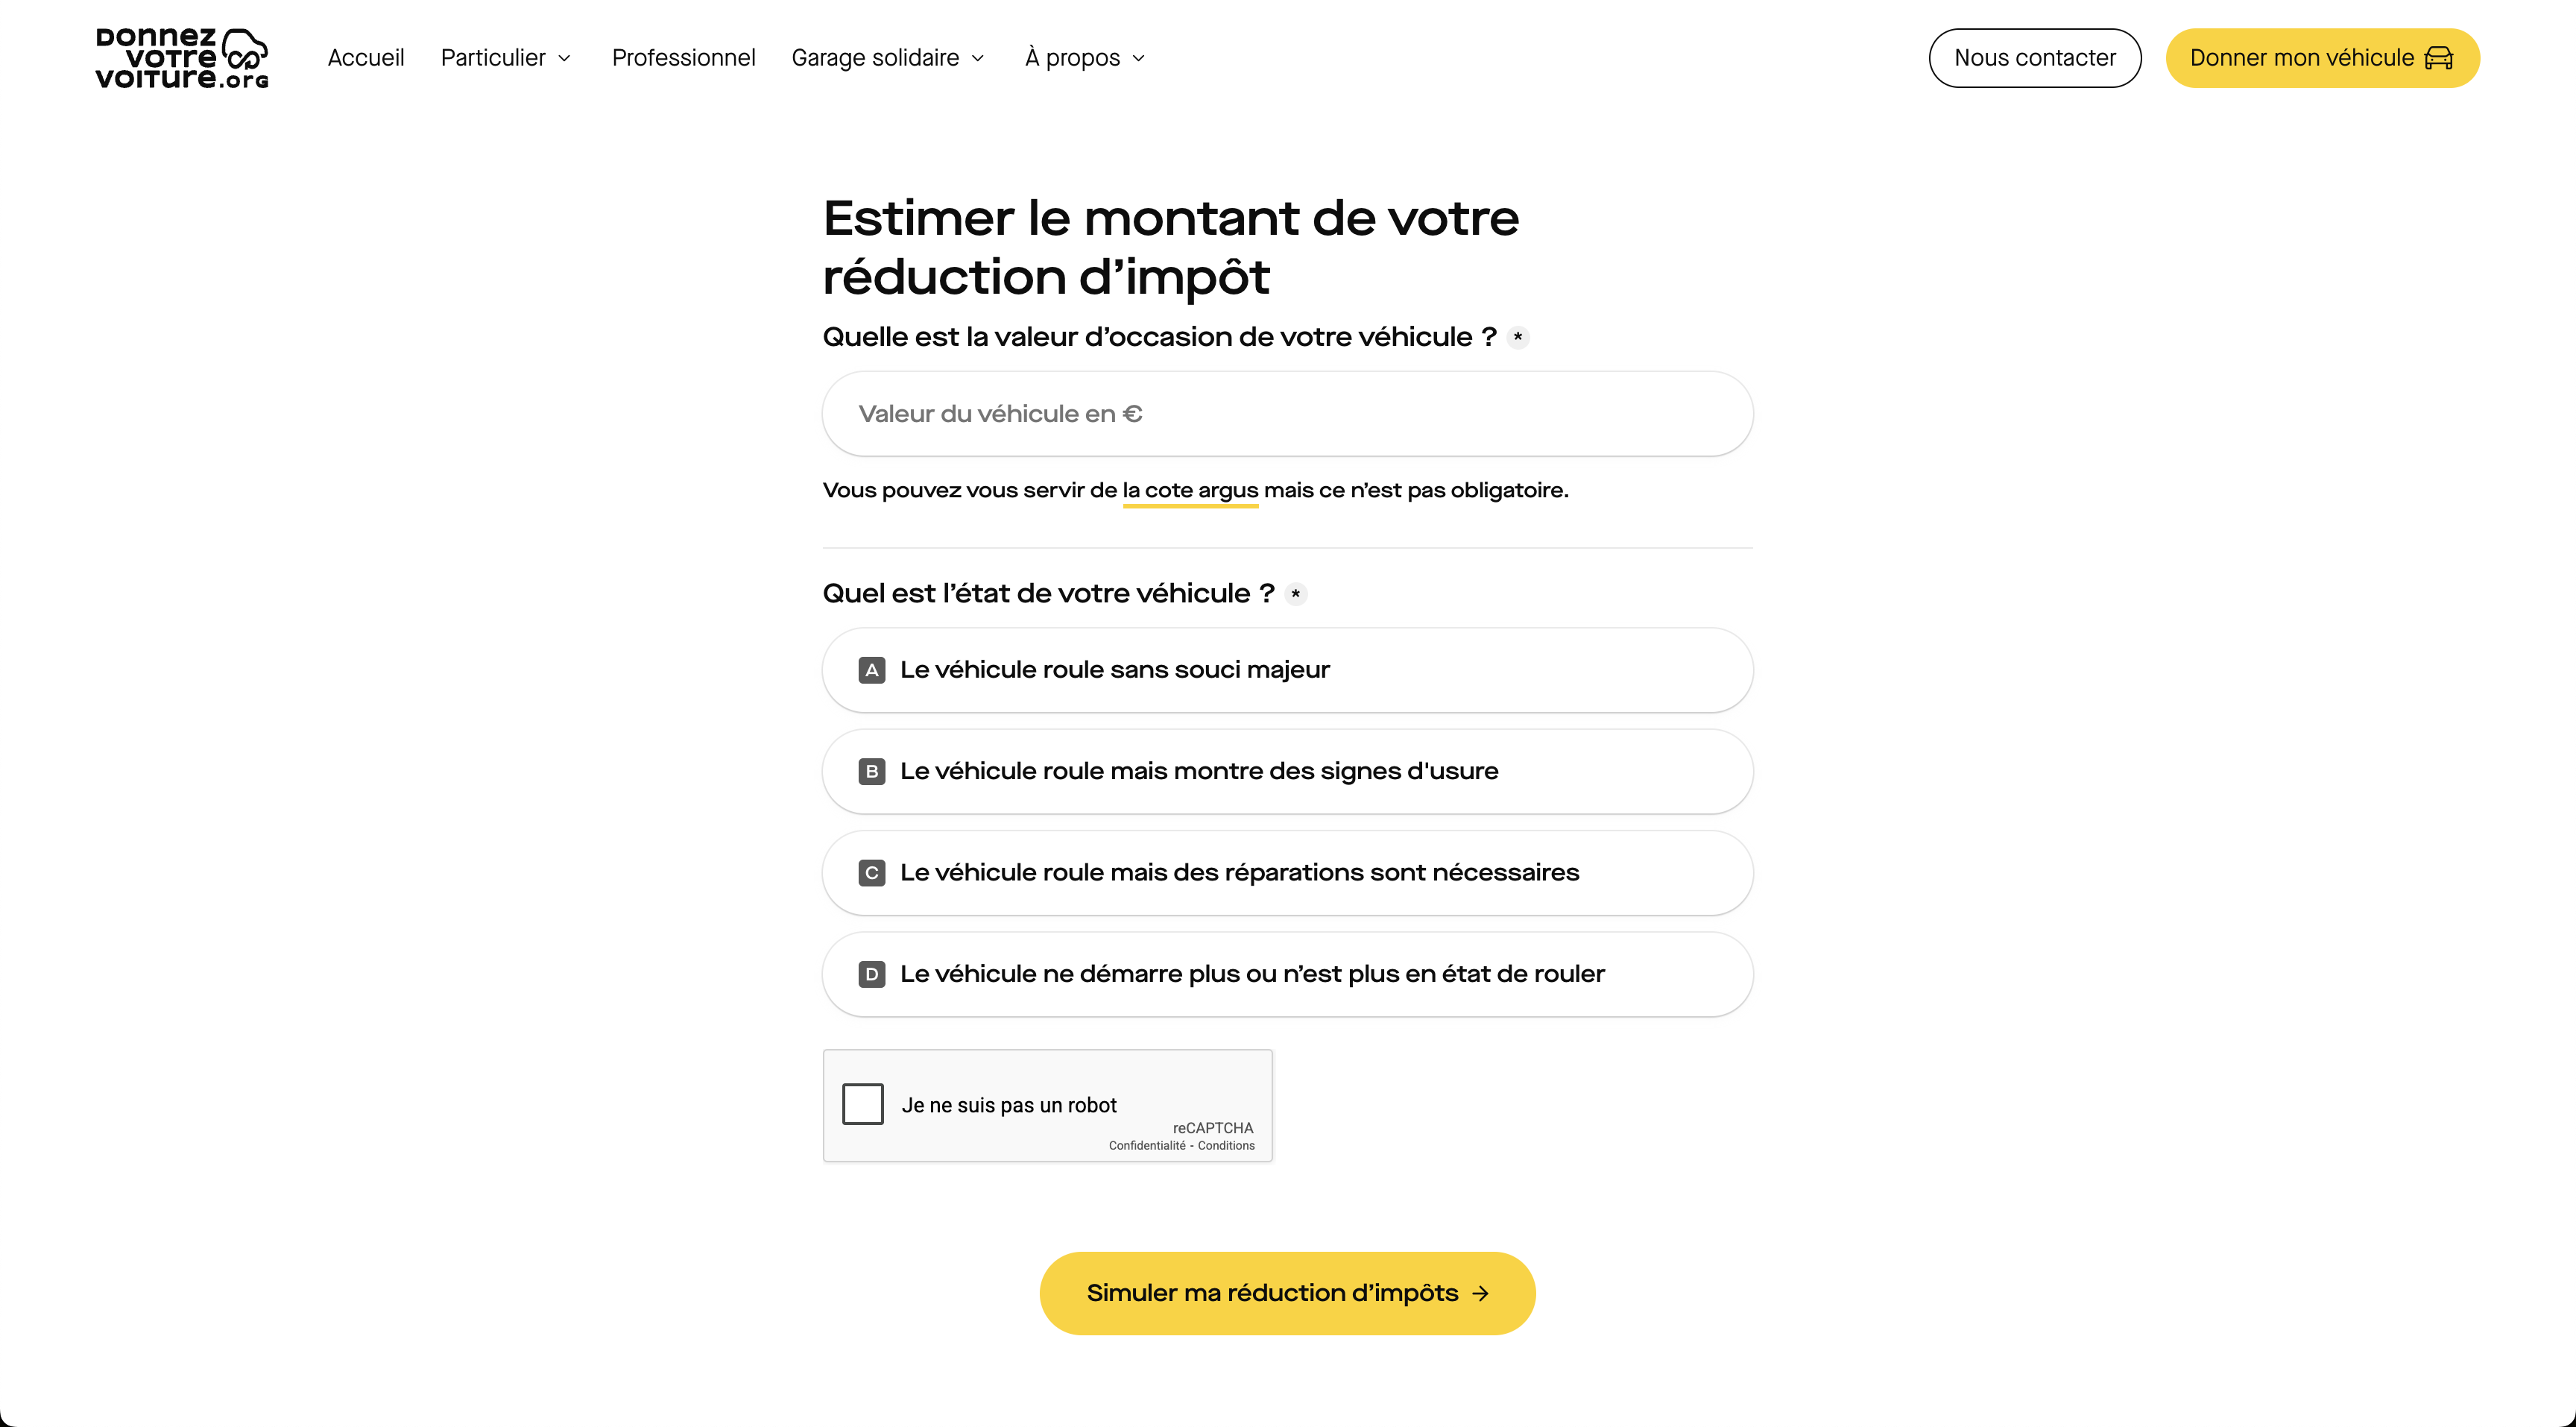Image resolution: width=2576 pixels, height=1427 pixels.
Task: Go to the Accueil page
Action: click(366, 58)
